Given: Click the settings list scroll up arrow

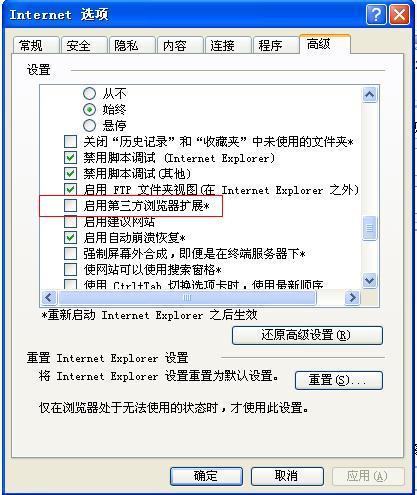Looking at the screenshot, I should pyautogui.click(x=369, y=95).
